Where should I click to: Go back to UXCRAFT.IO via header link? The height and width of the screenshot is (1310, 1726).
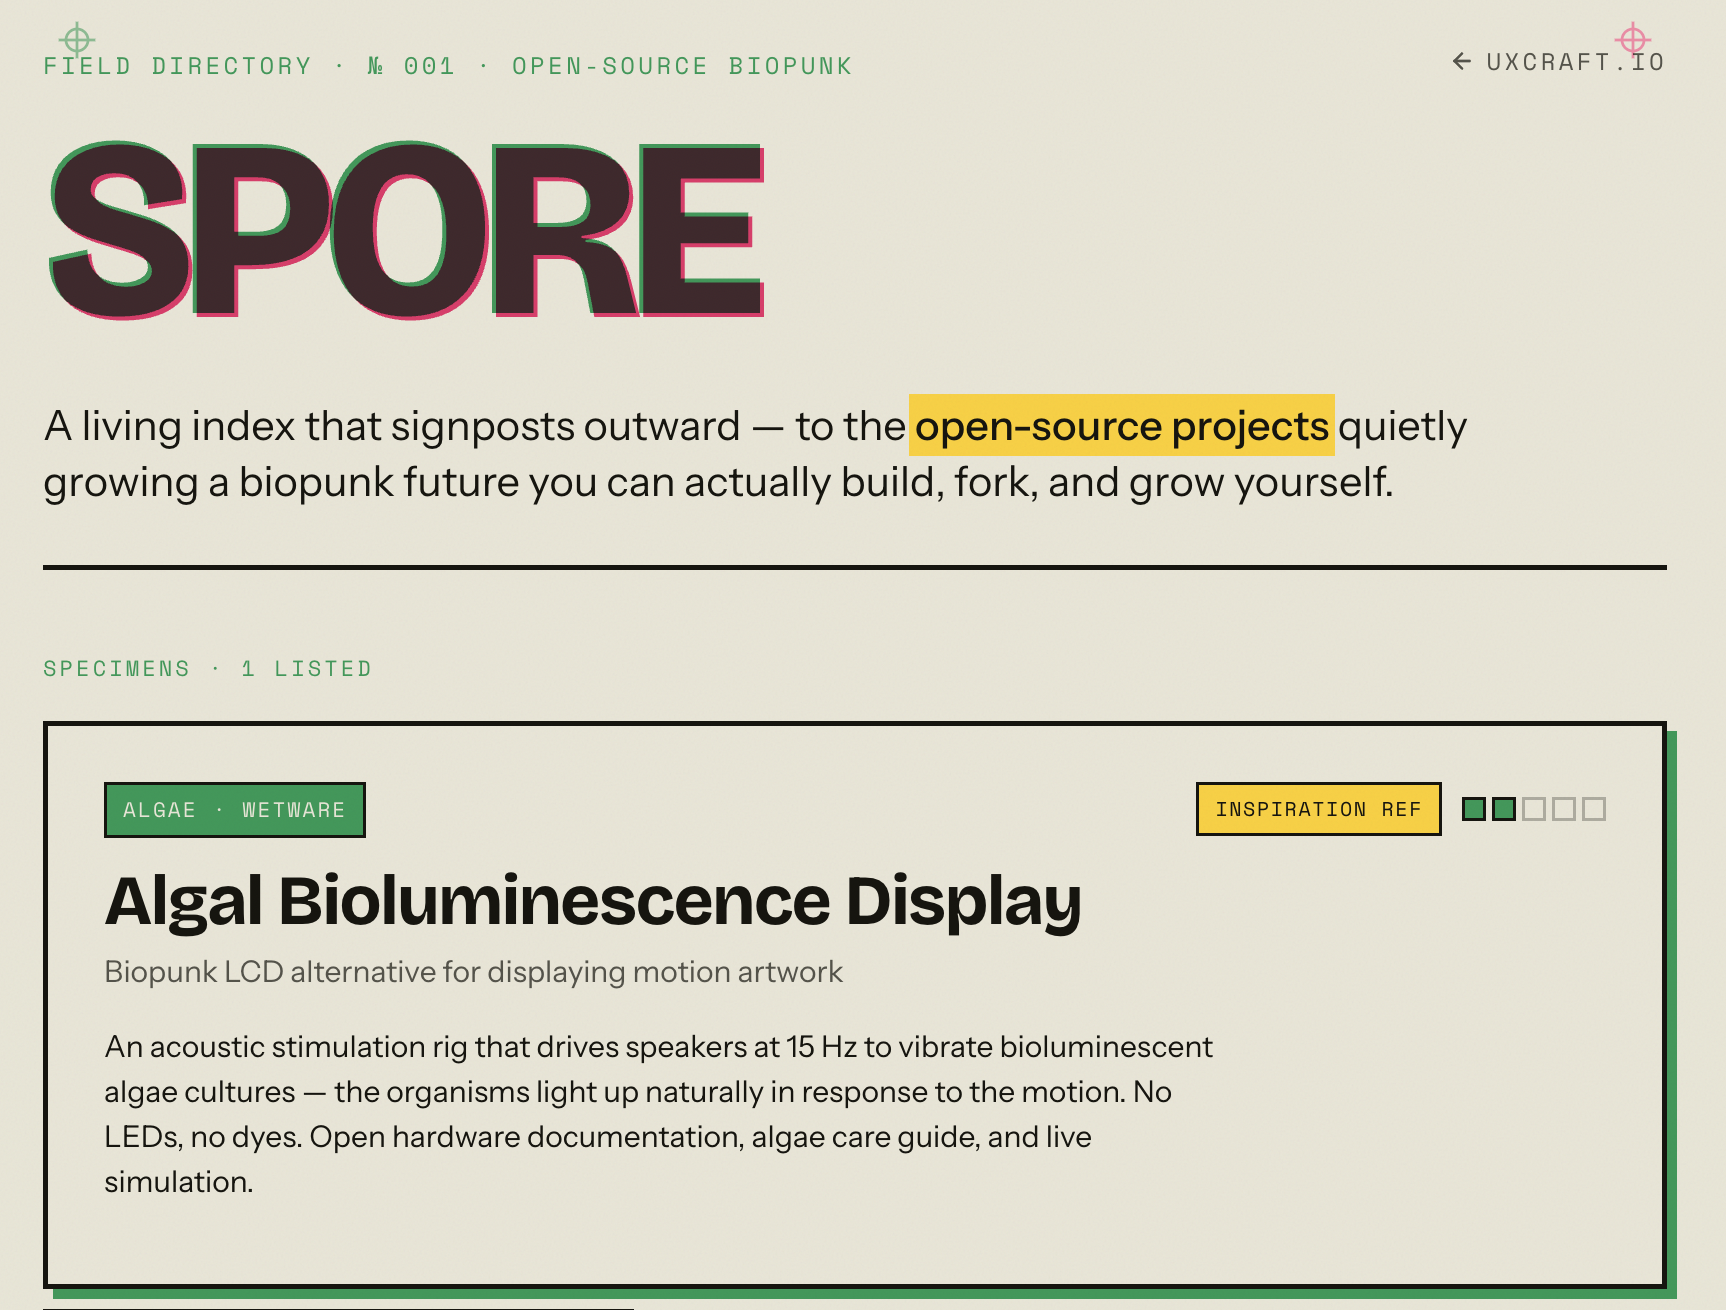(x=1558, y=62)
